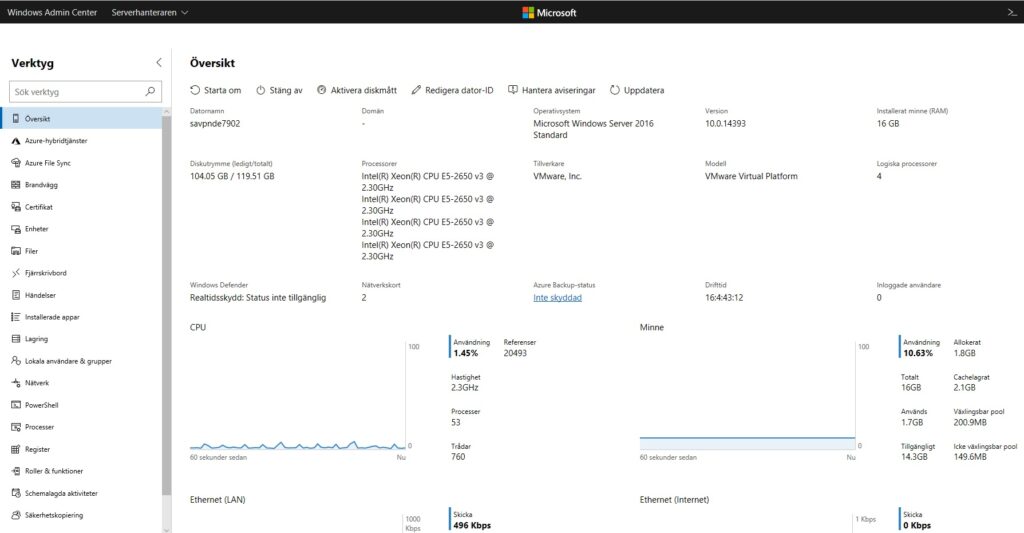
Task: Open Azure-hybridtjänster icon in sidebar
Action: click(16, 141)
